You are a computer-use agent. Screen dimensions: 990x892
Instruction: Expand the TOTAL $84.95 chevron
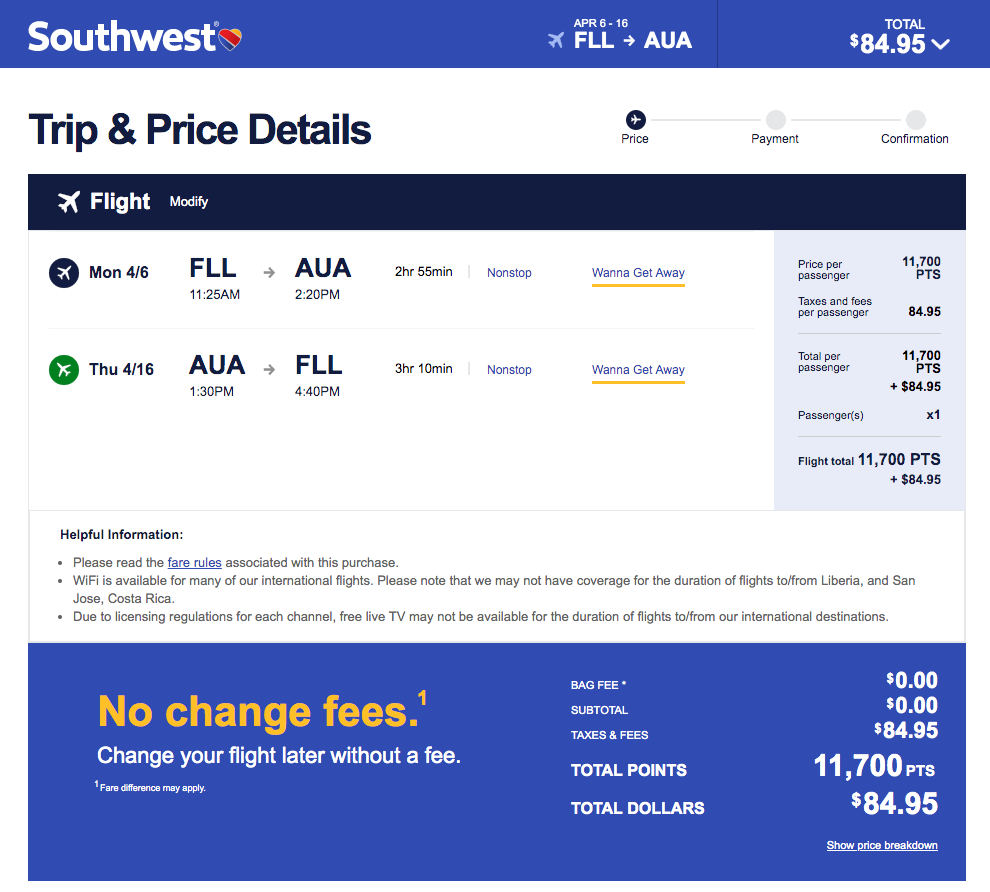941,44
